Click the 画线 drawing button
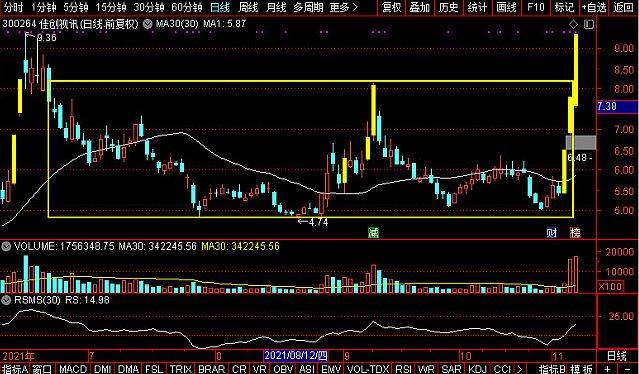Image resolution: width=639 pixels, height=374 pixels. 507,7
